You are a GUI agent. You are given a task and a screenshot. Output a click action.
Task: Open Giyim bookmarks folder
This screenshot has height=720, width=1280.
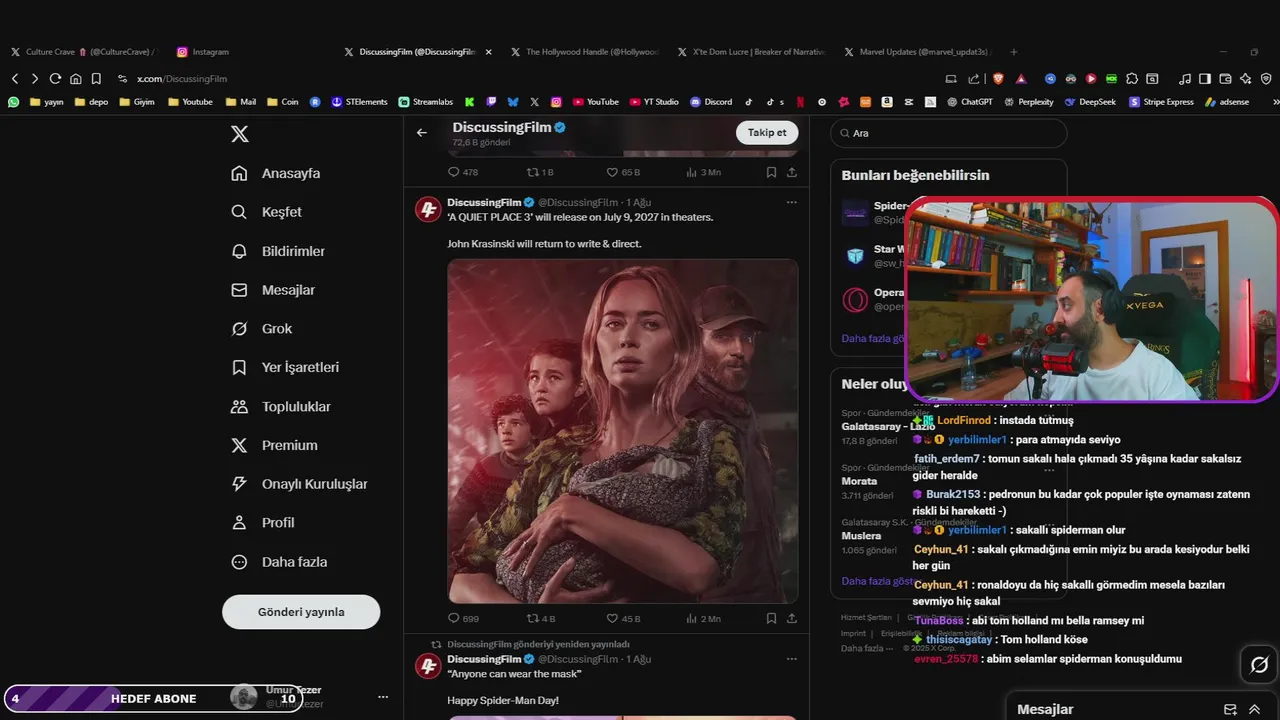136,102
